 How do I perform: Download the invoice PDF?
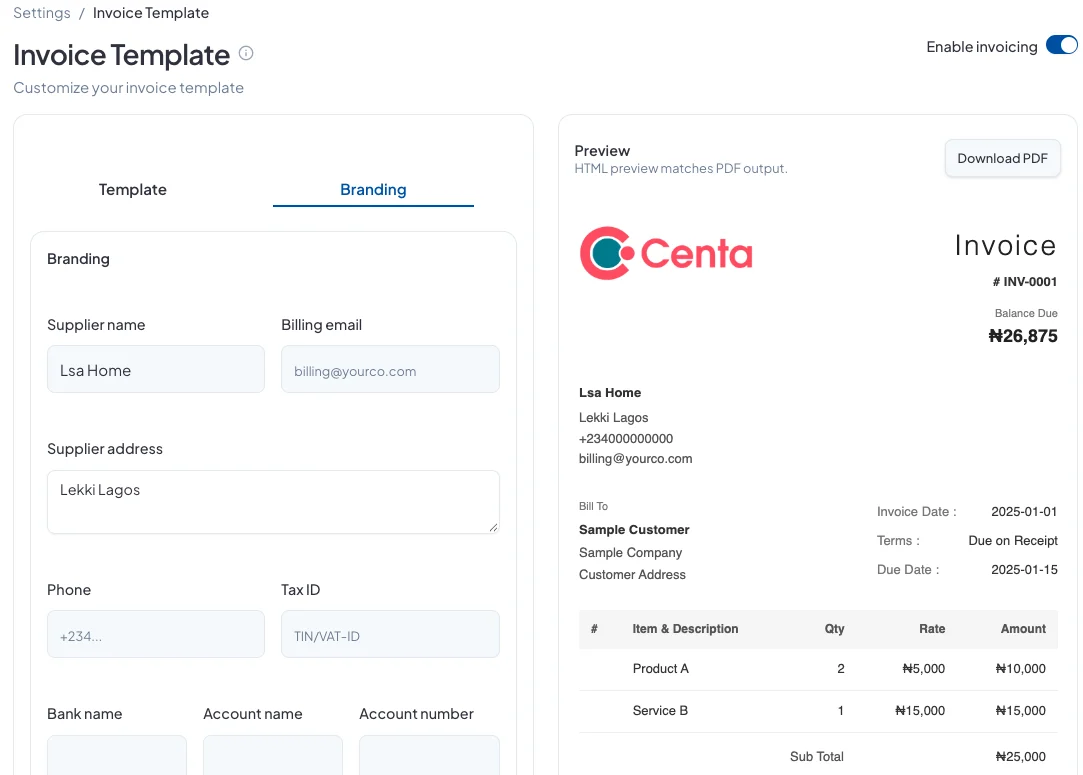tap(1002, 158)
